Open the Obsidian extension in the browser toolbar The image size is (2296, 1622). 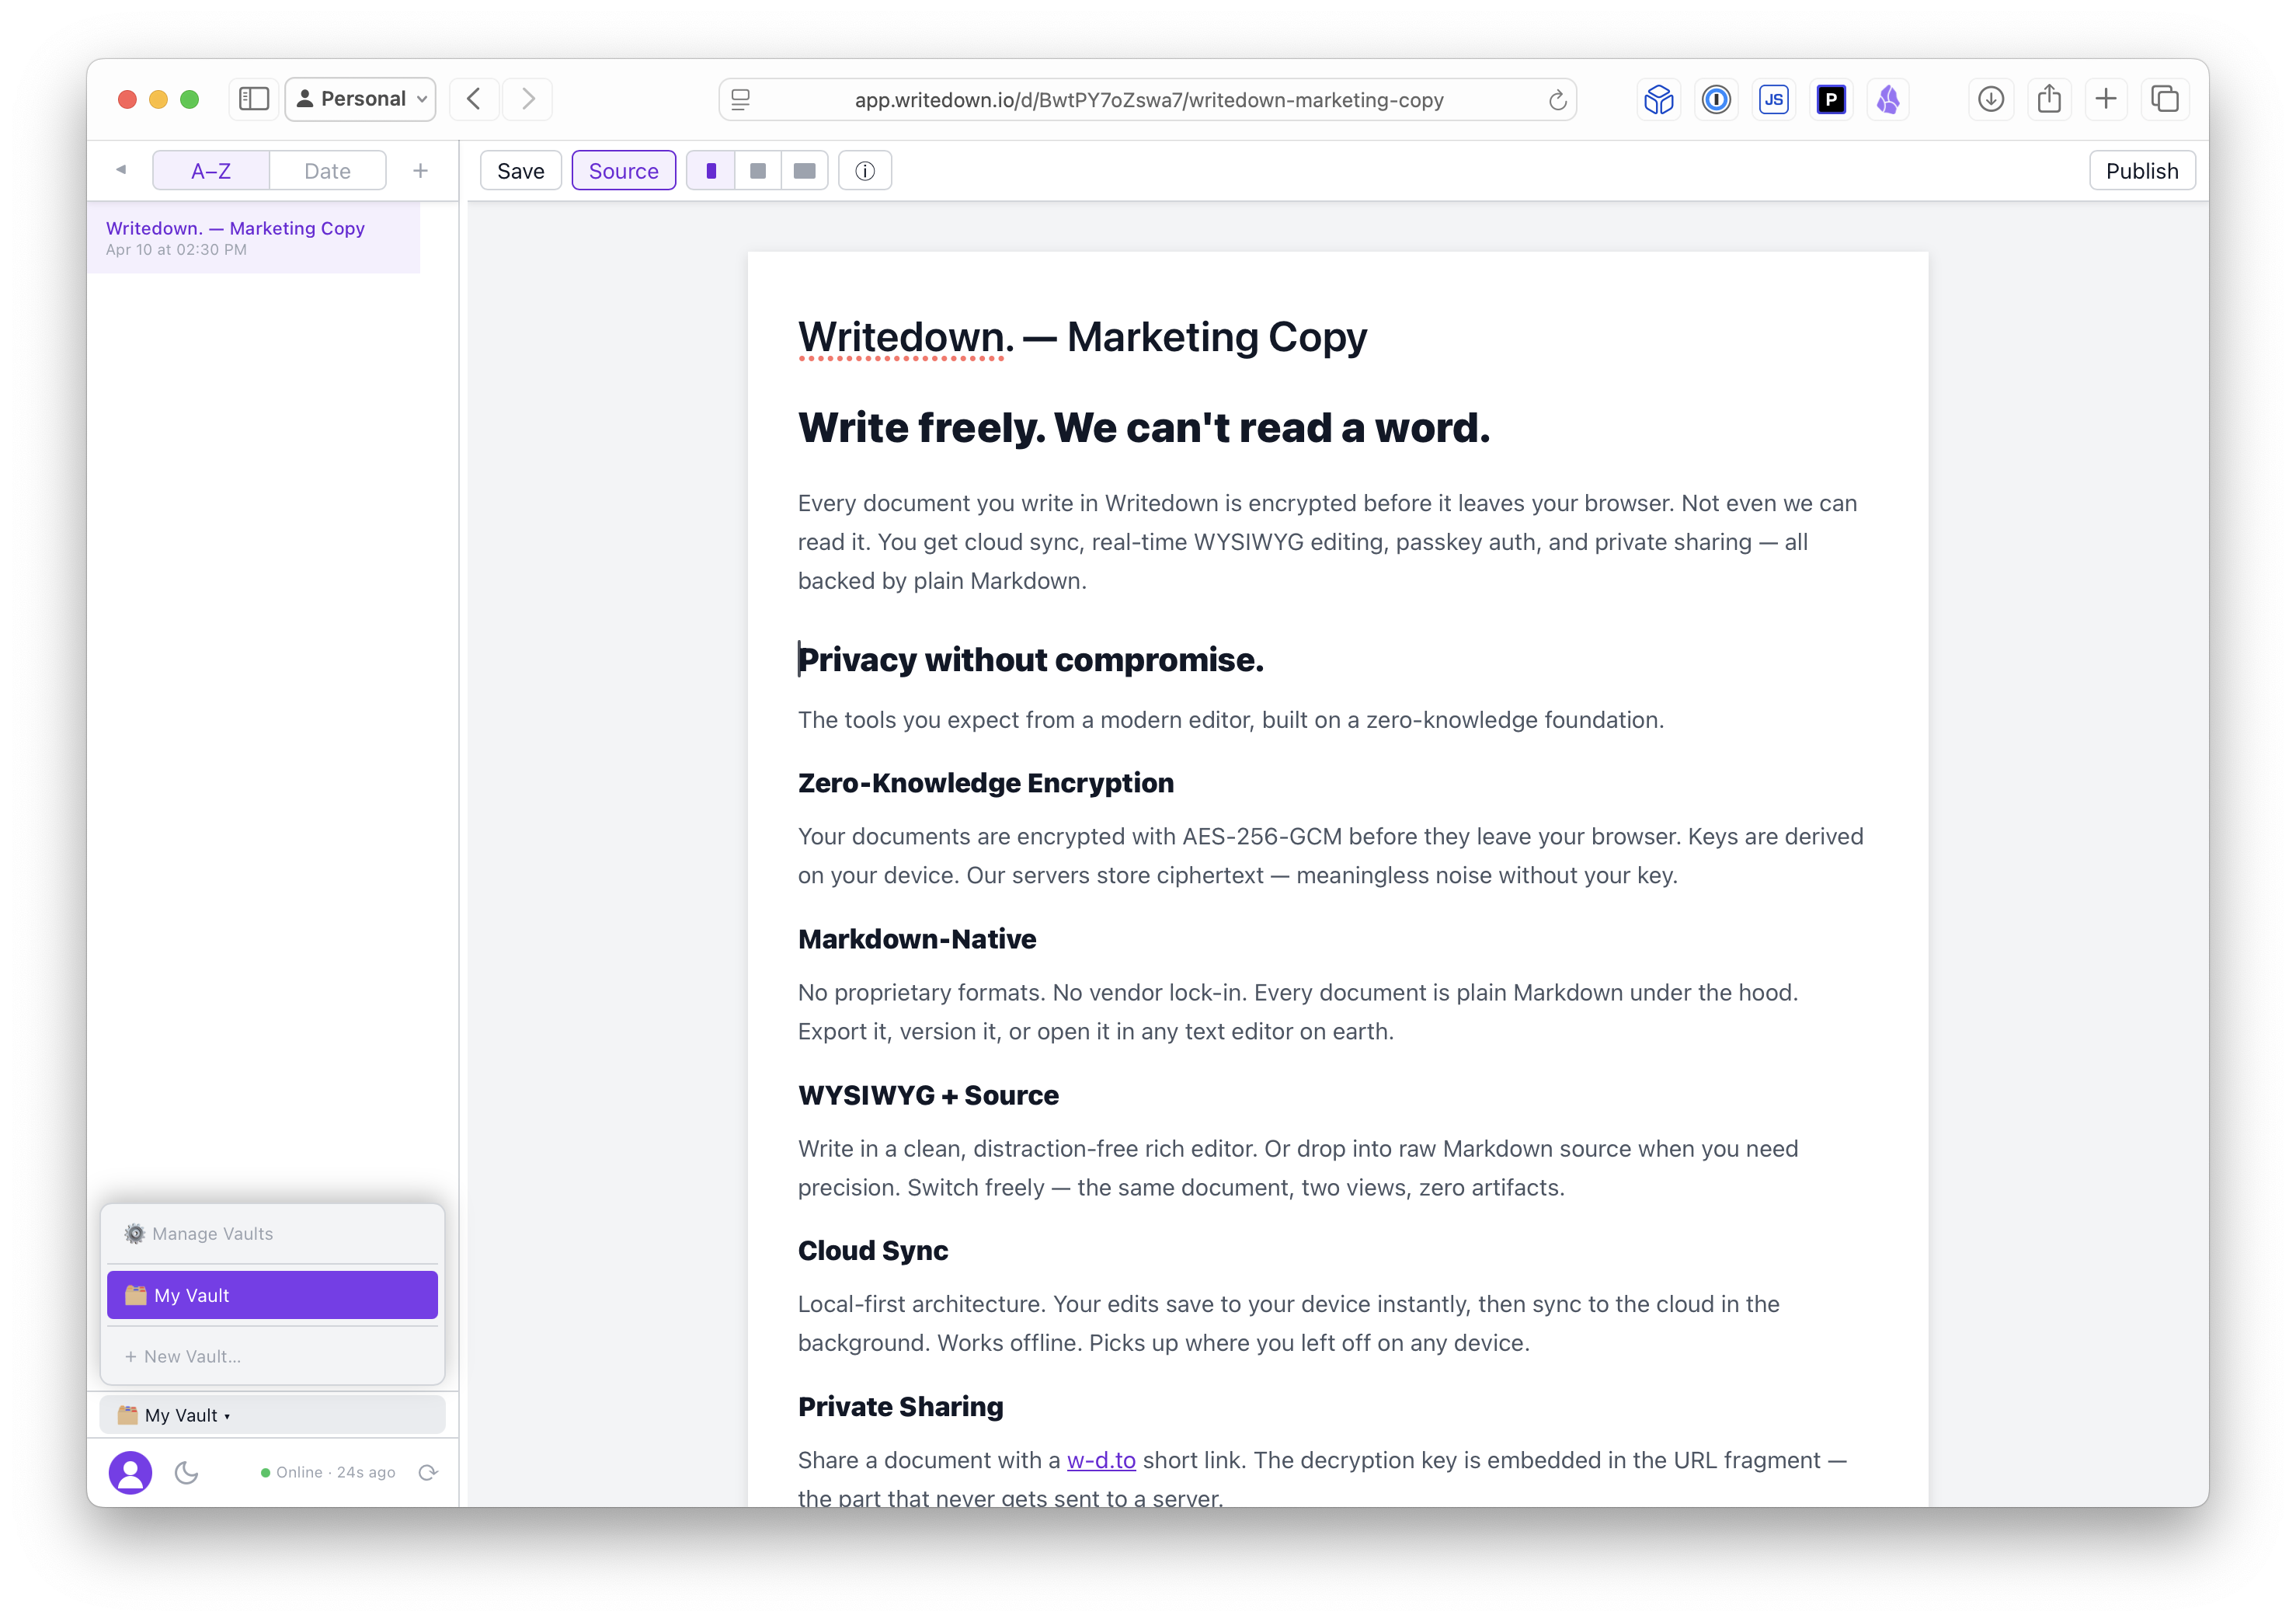(x=1888, y=99)
